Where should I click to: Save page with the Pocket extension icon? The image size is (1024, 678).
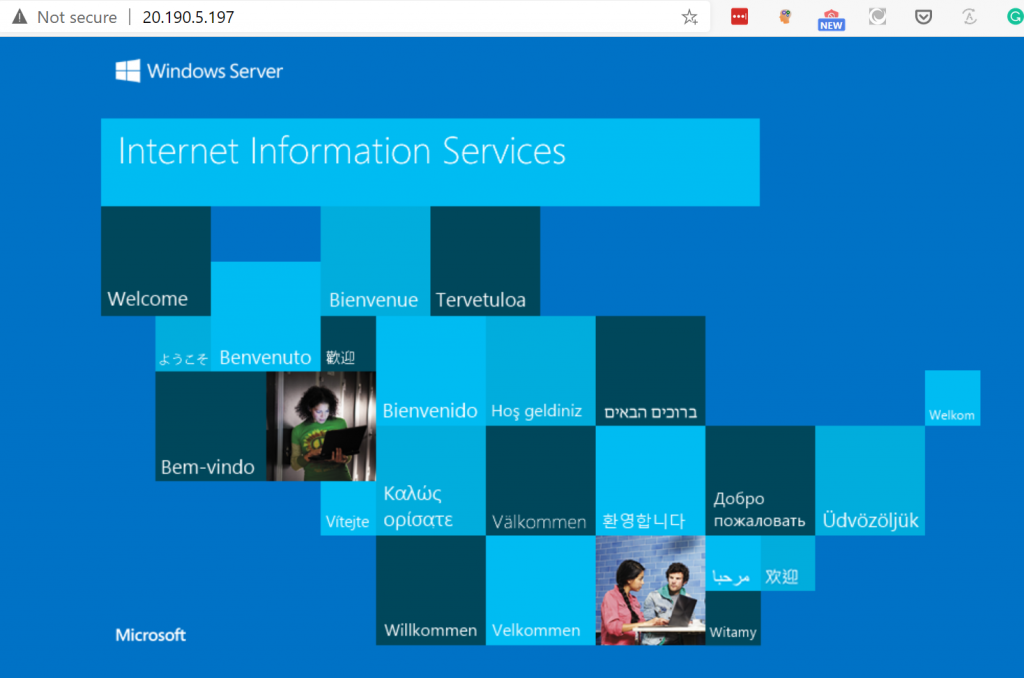pos(923,17)
